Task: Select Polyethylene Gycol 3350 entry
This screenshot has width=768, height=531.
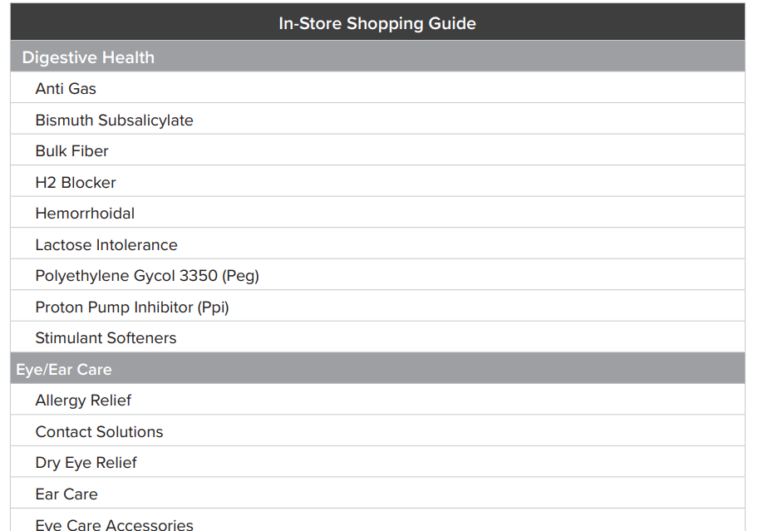Action: (147, 276)
